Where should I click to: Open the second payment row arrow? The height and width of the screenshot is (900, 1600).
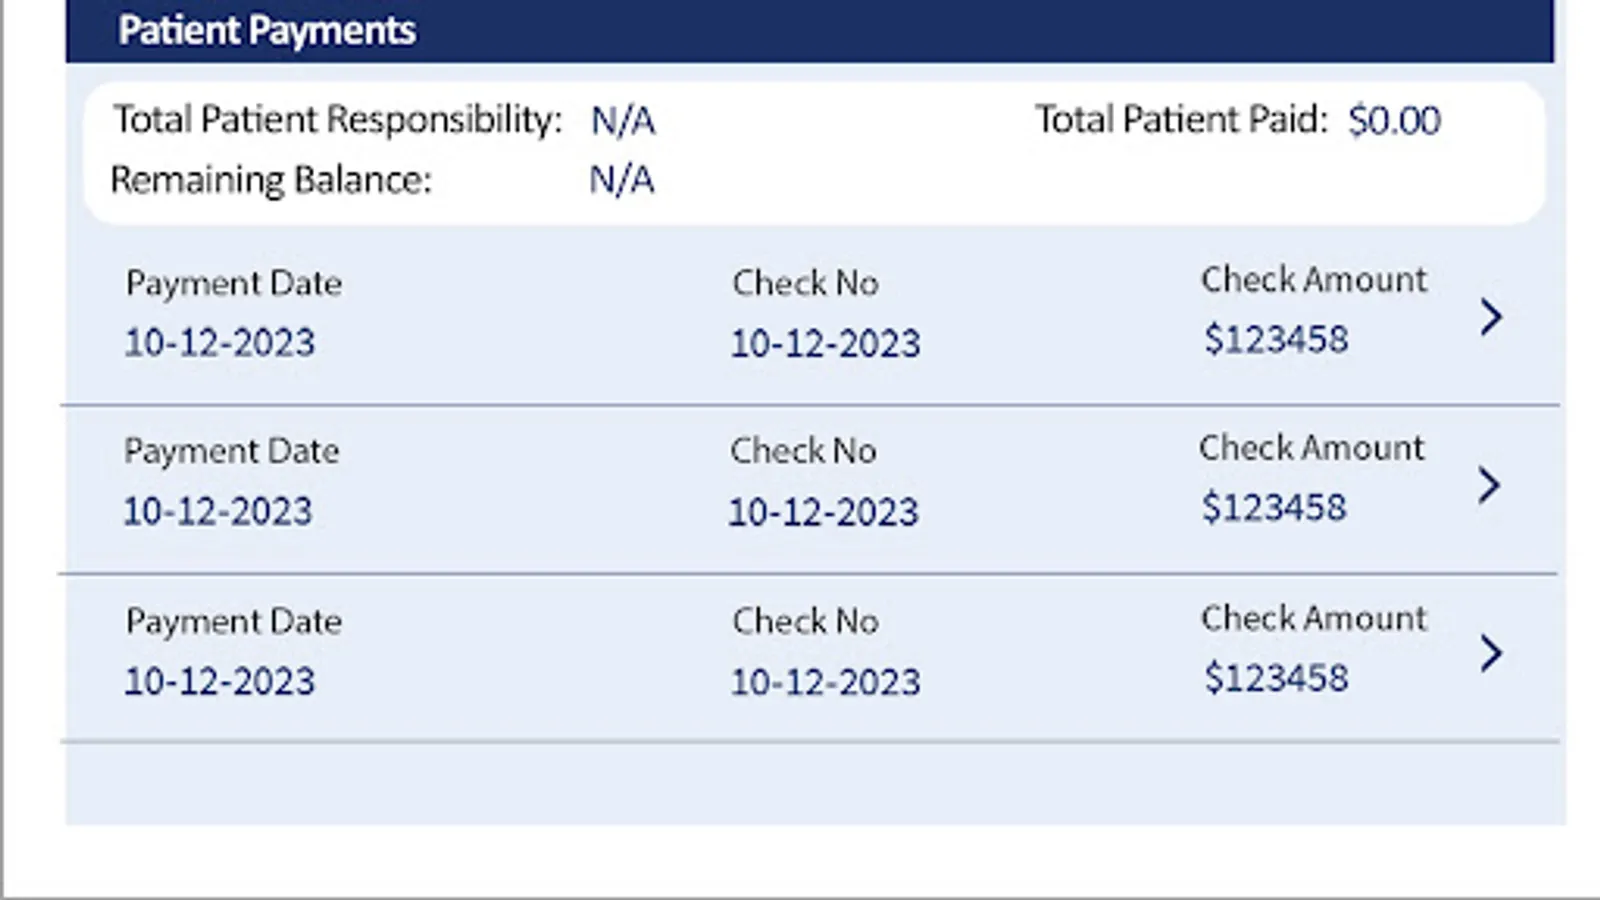pyautogui.click(x=1489, y=486)
